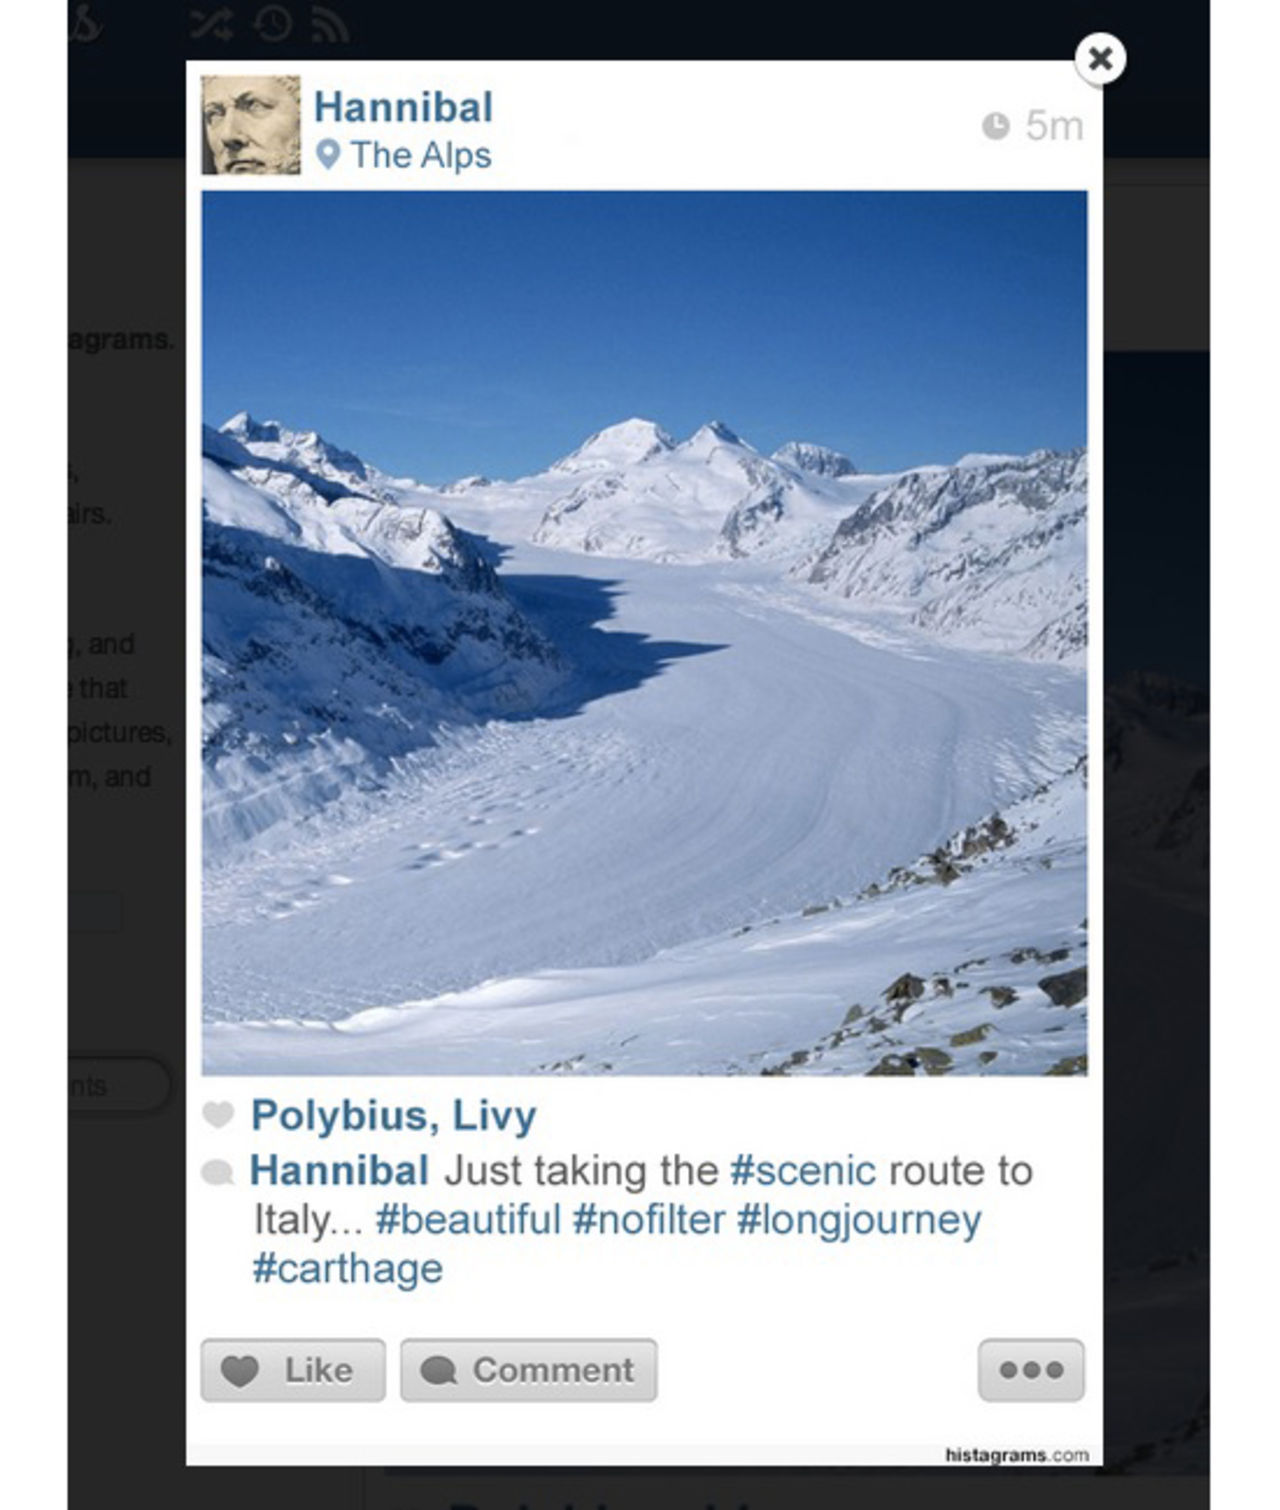Click the heart icon beside Polybius, Livy

tap(218, 1114)
